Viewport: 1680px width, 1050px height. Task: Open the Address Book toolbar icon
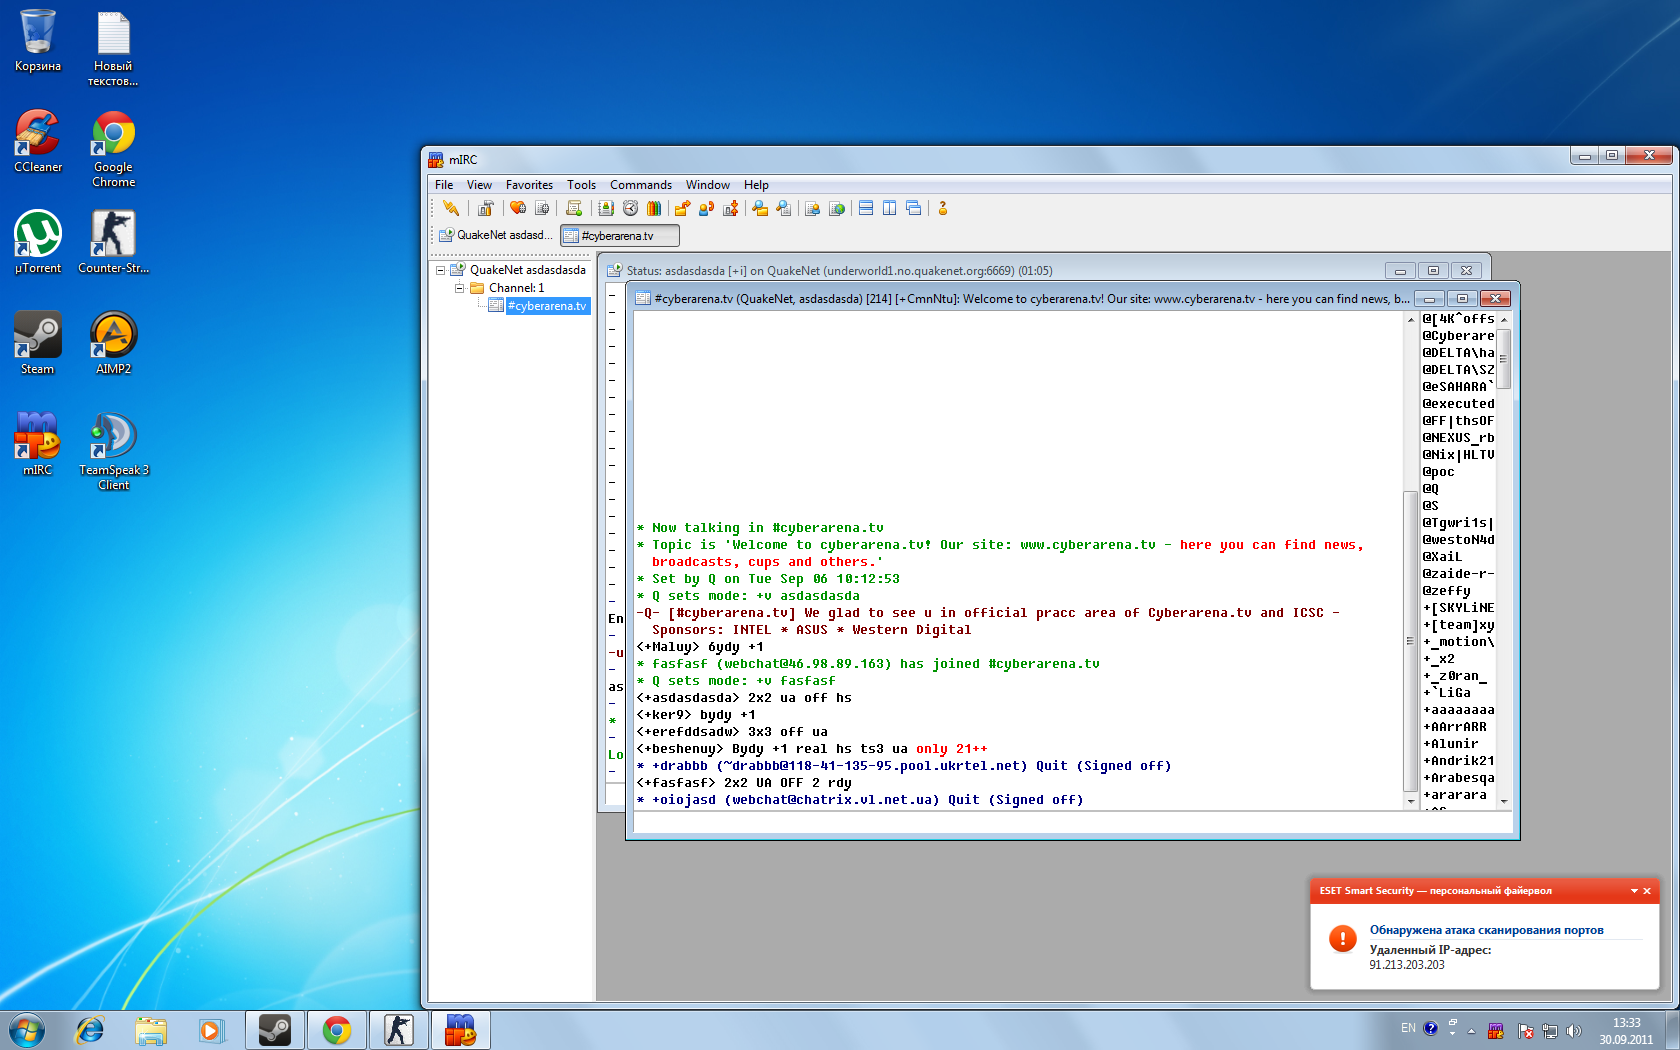pyautogui.click(x=606, y=208)
